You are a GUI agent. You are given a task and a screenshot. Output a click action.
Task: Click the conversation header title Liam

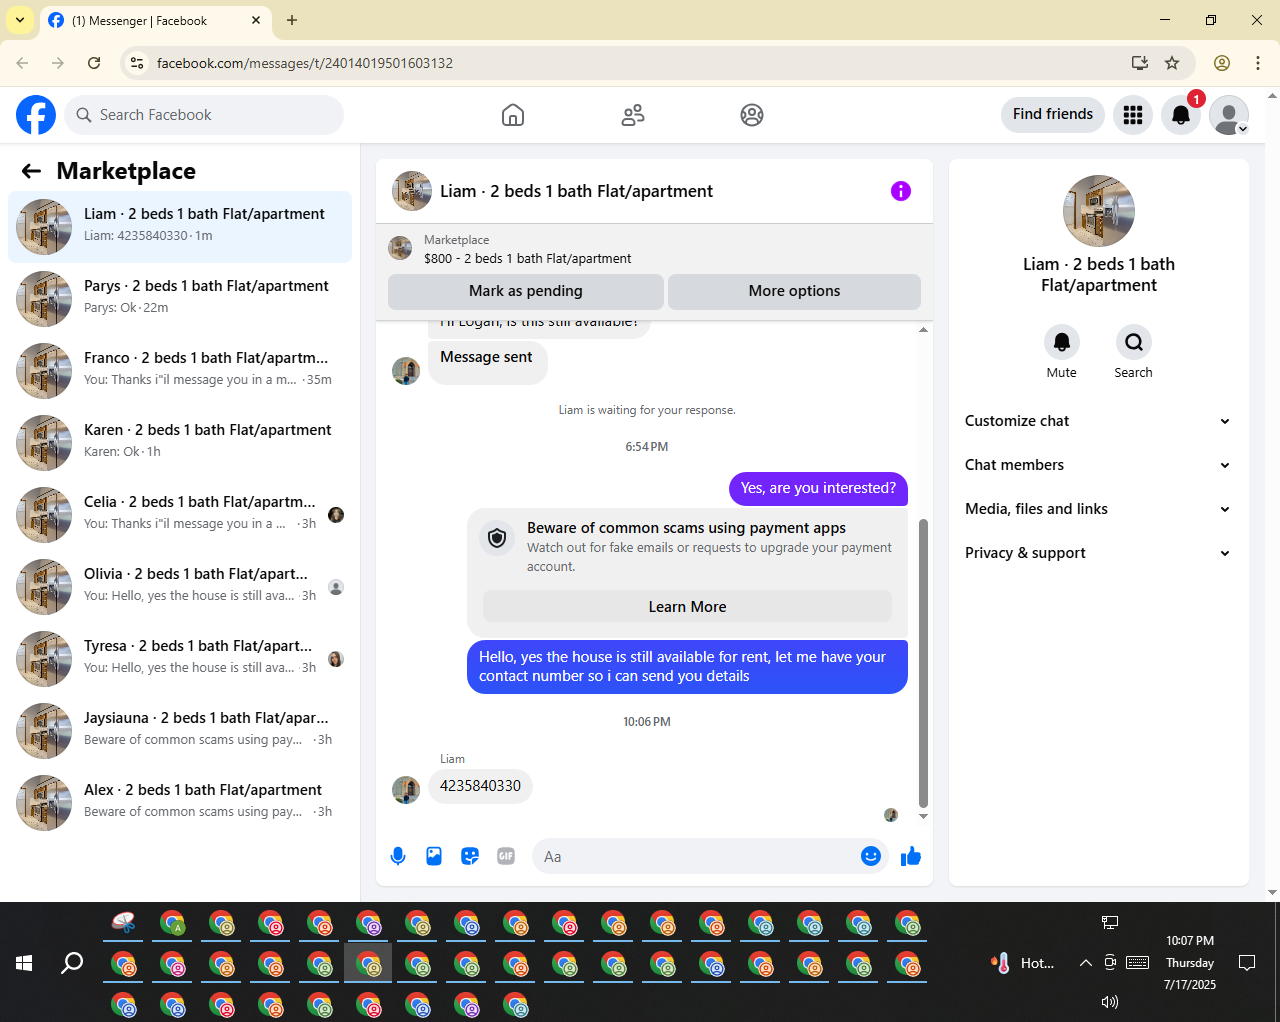click(576, 191)
